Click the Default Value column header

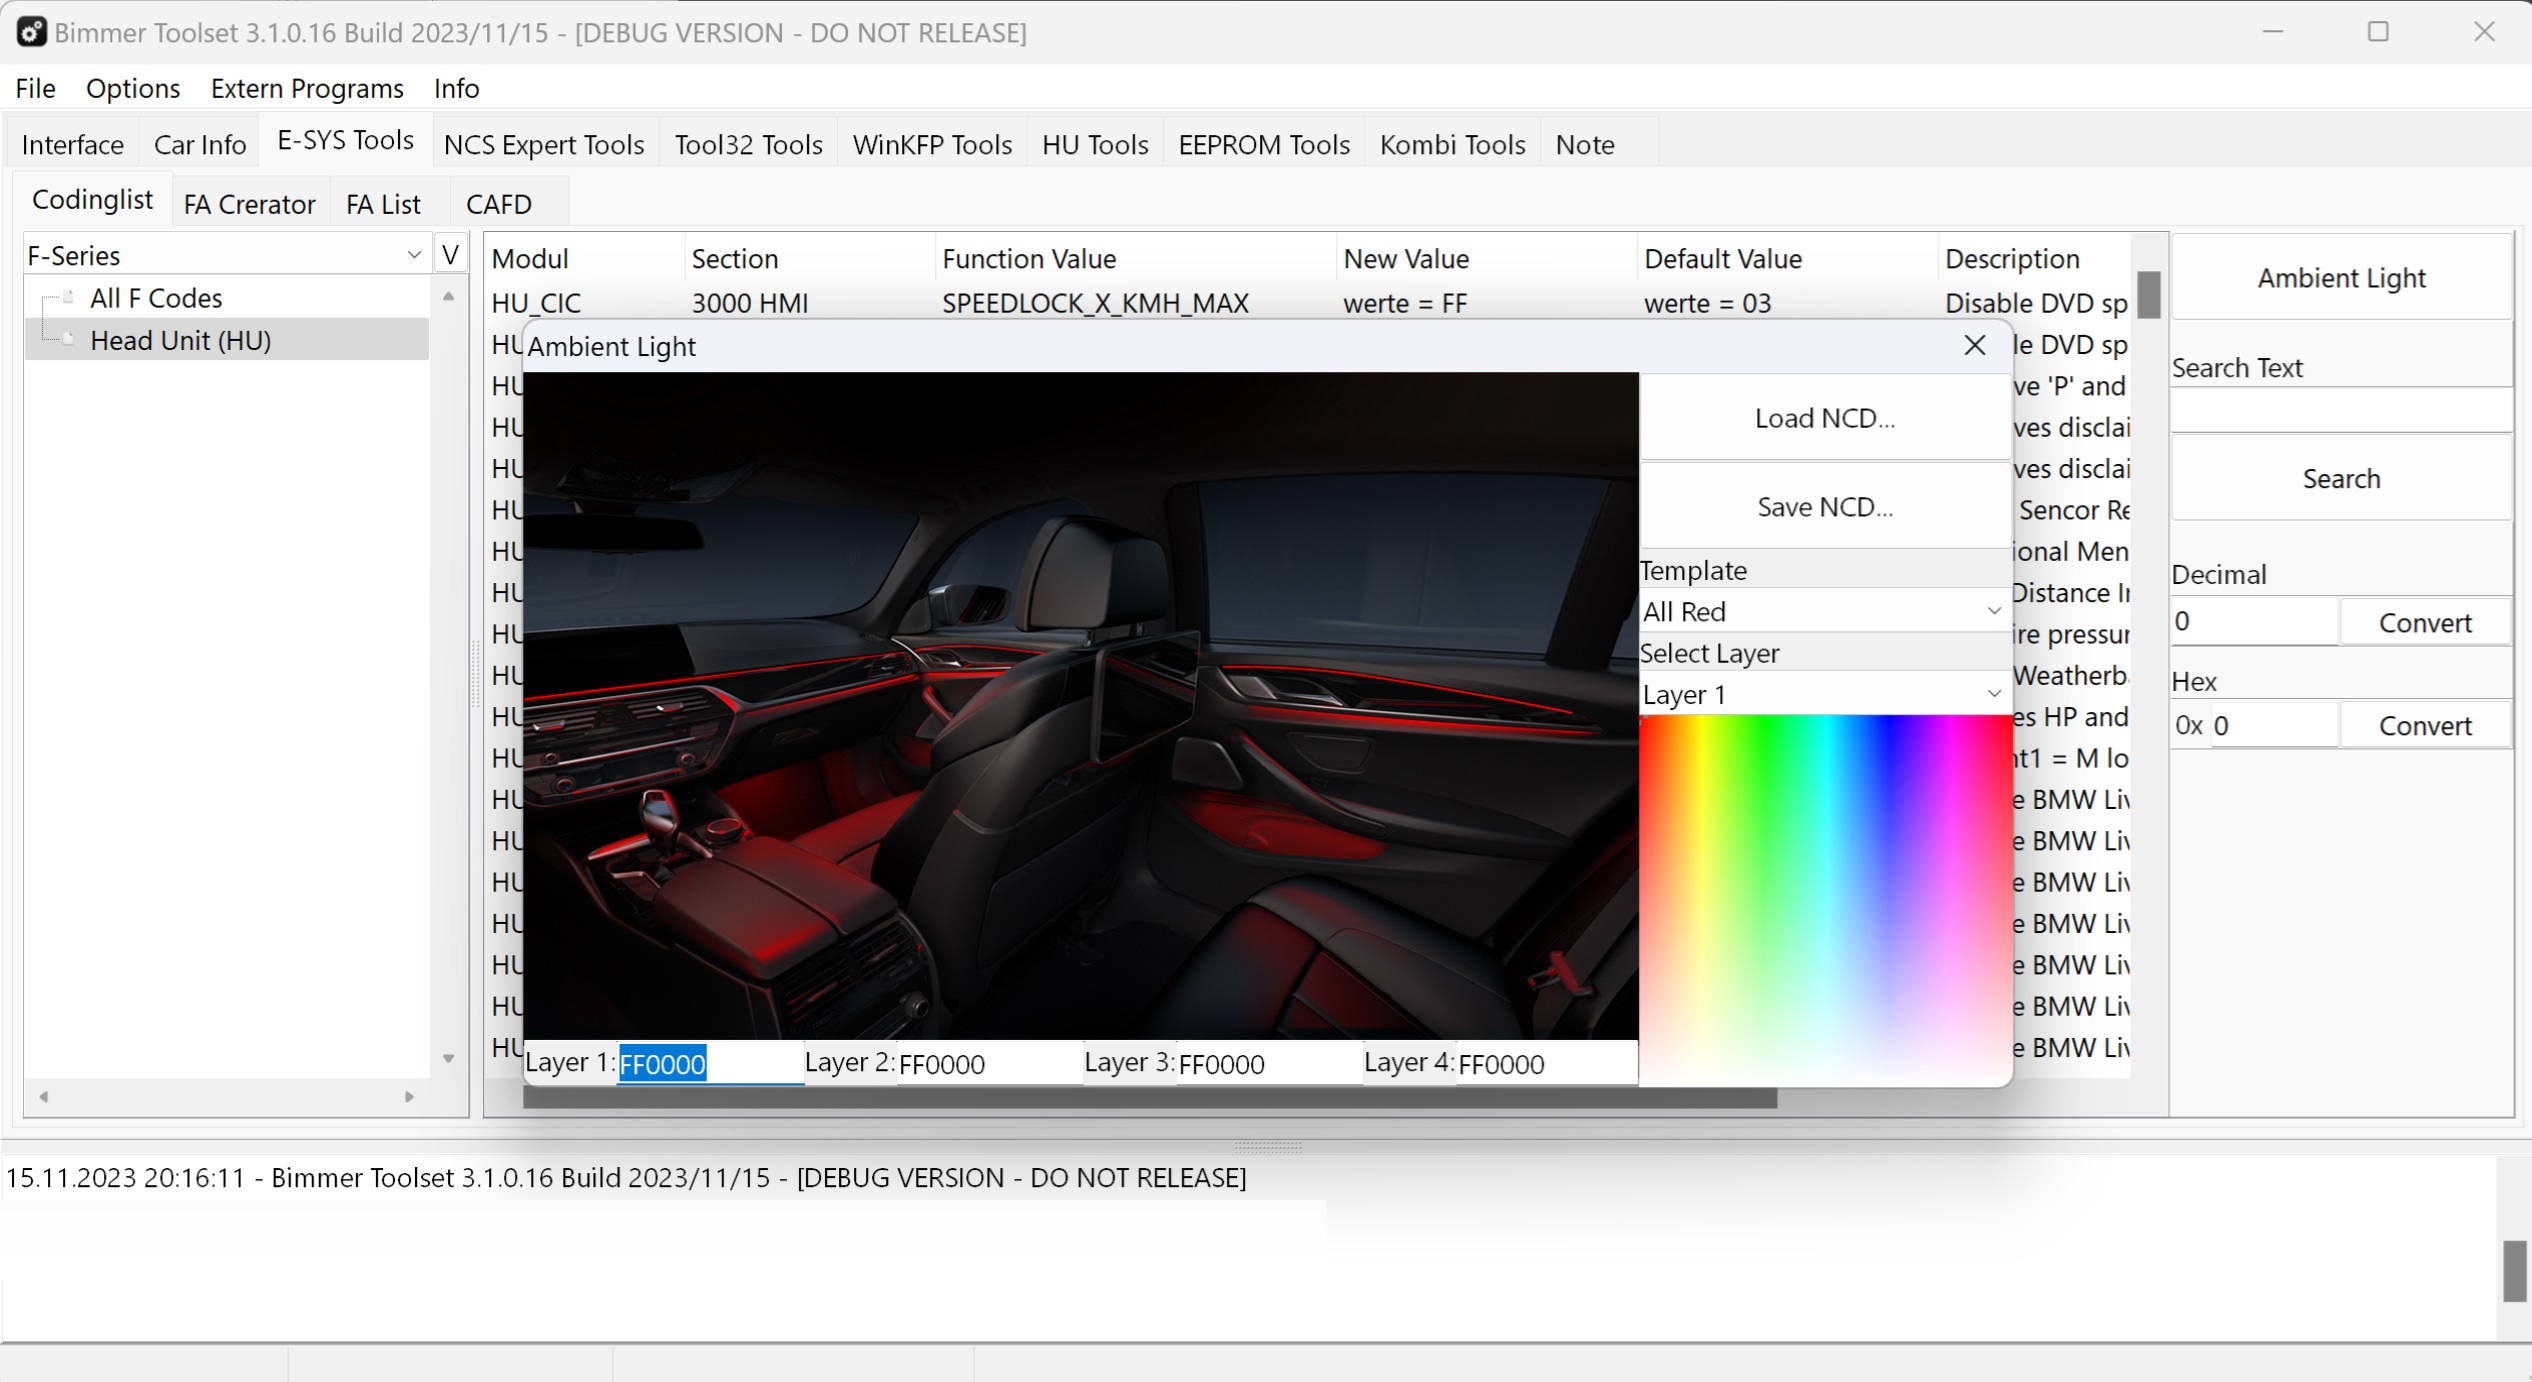pyautogui.click(x=1787, y=259)
